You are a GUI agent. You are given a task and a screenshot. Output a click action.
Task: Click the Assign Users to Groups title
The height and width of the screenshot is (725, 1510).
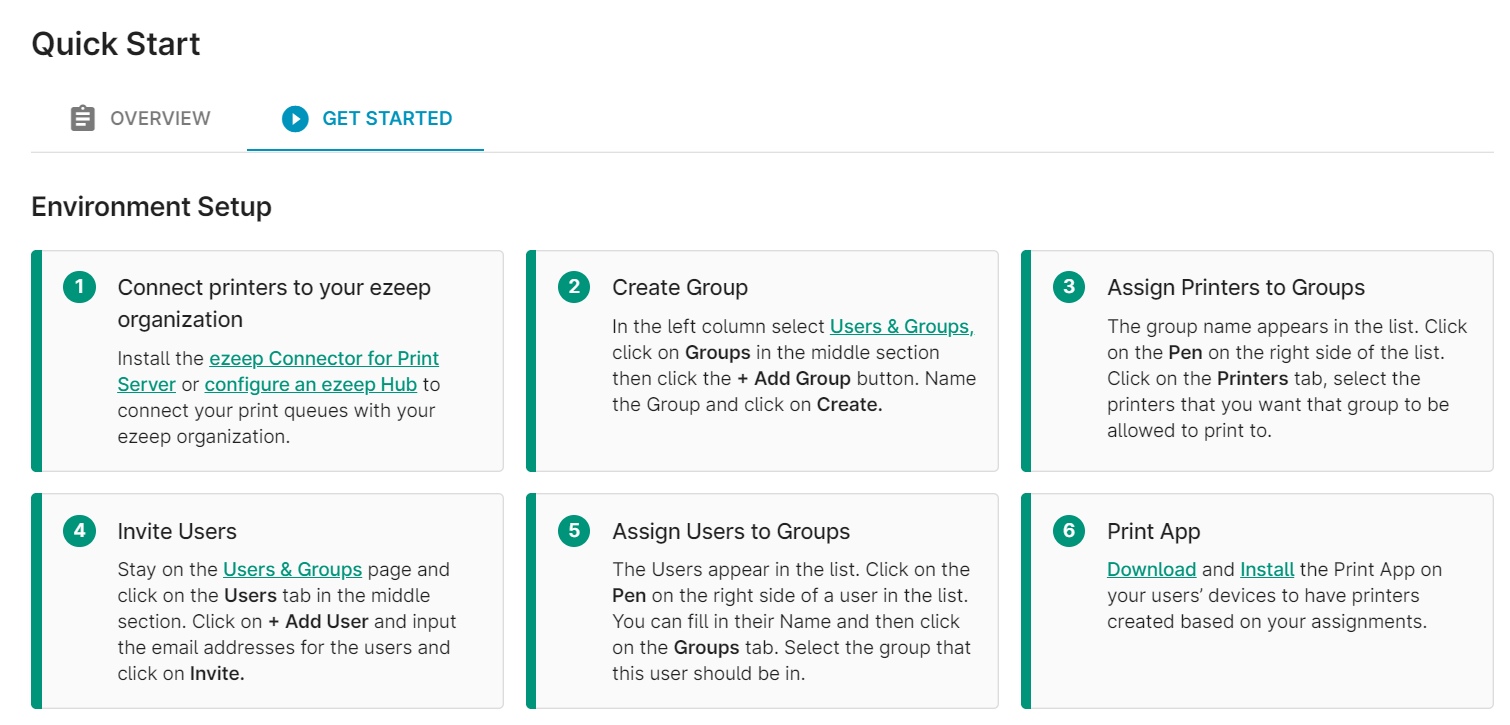[x=731, y=531]
